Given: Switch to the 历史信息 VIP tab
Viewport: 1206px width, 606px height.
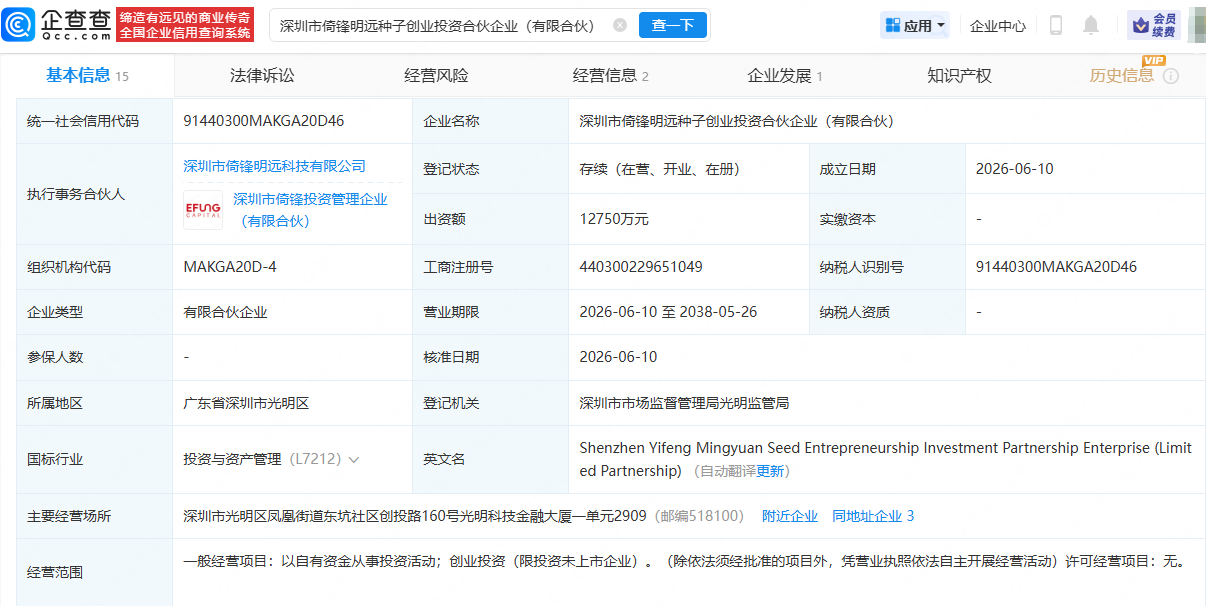Looking at the screenshot, I should [1121, 75].
